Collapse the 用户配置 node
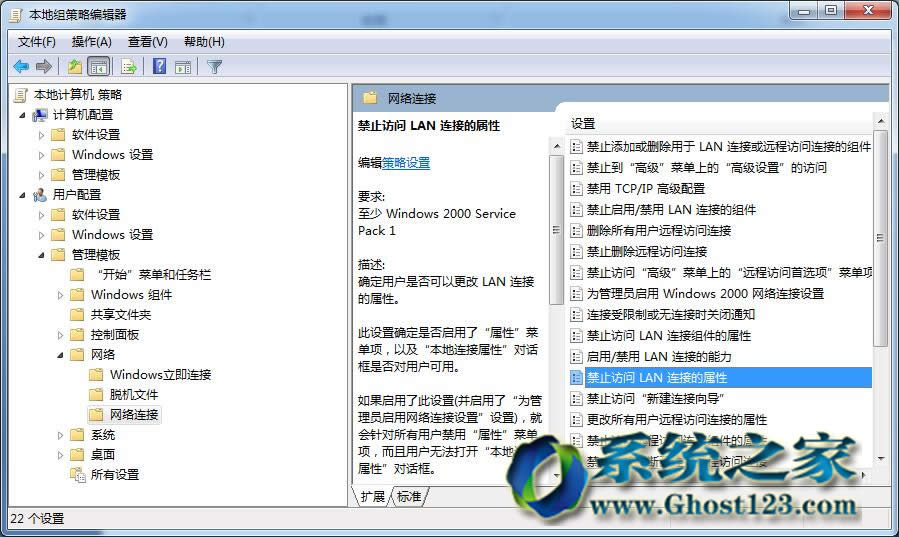The height and width of the screenshot is (537, 899). point(22,195)
